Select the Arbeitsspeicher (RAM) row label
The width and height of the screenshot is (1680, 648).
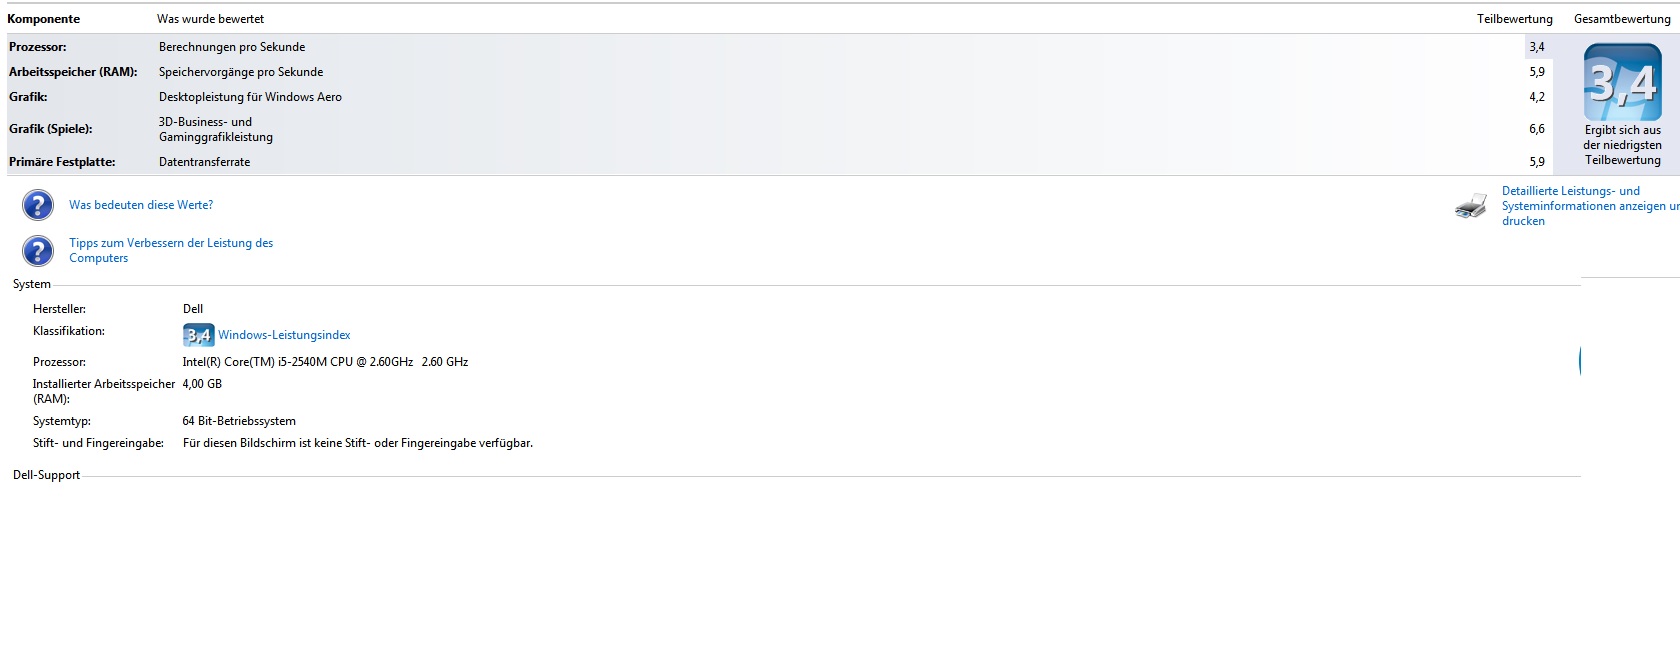pyautogui.click(x=73, y=72)
